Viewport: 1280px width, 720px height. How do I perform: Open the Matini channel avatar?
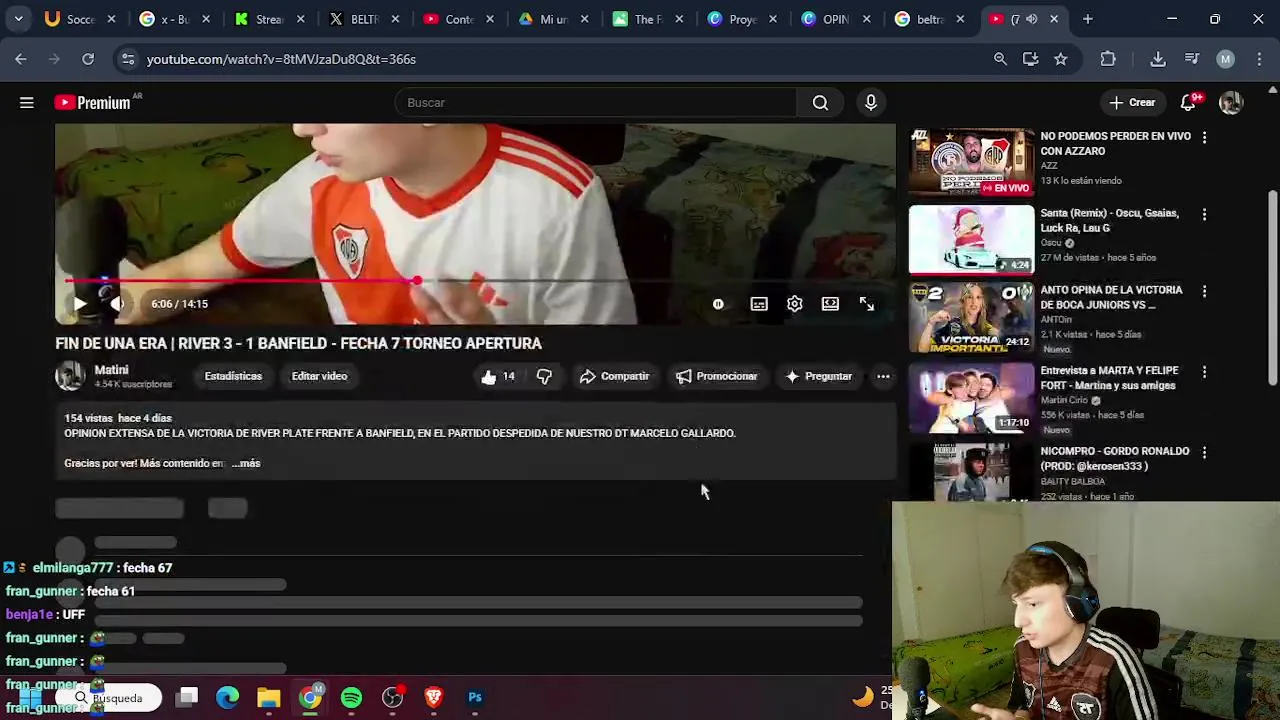tap(70, 376)
